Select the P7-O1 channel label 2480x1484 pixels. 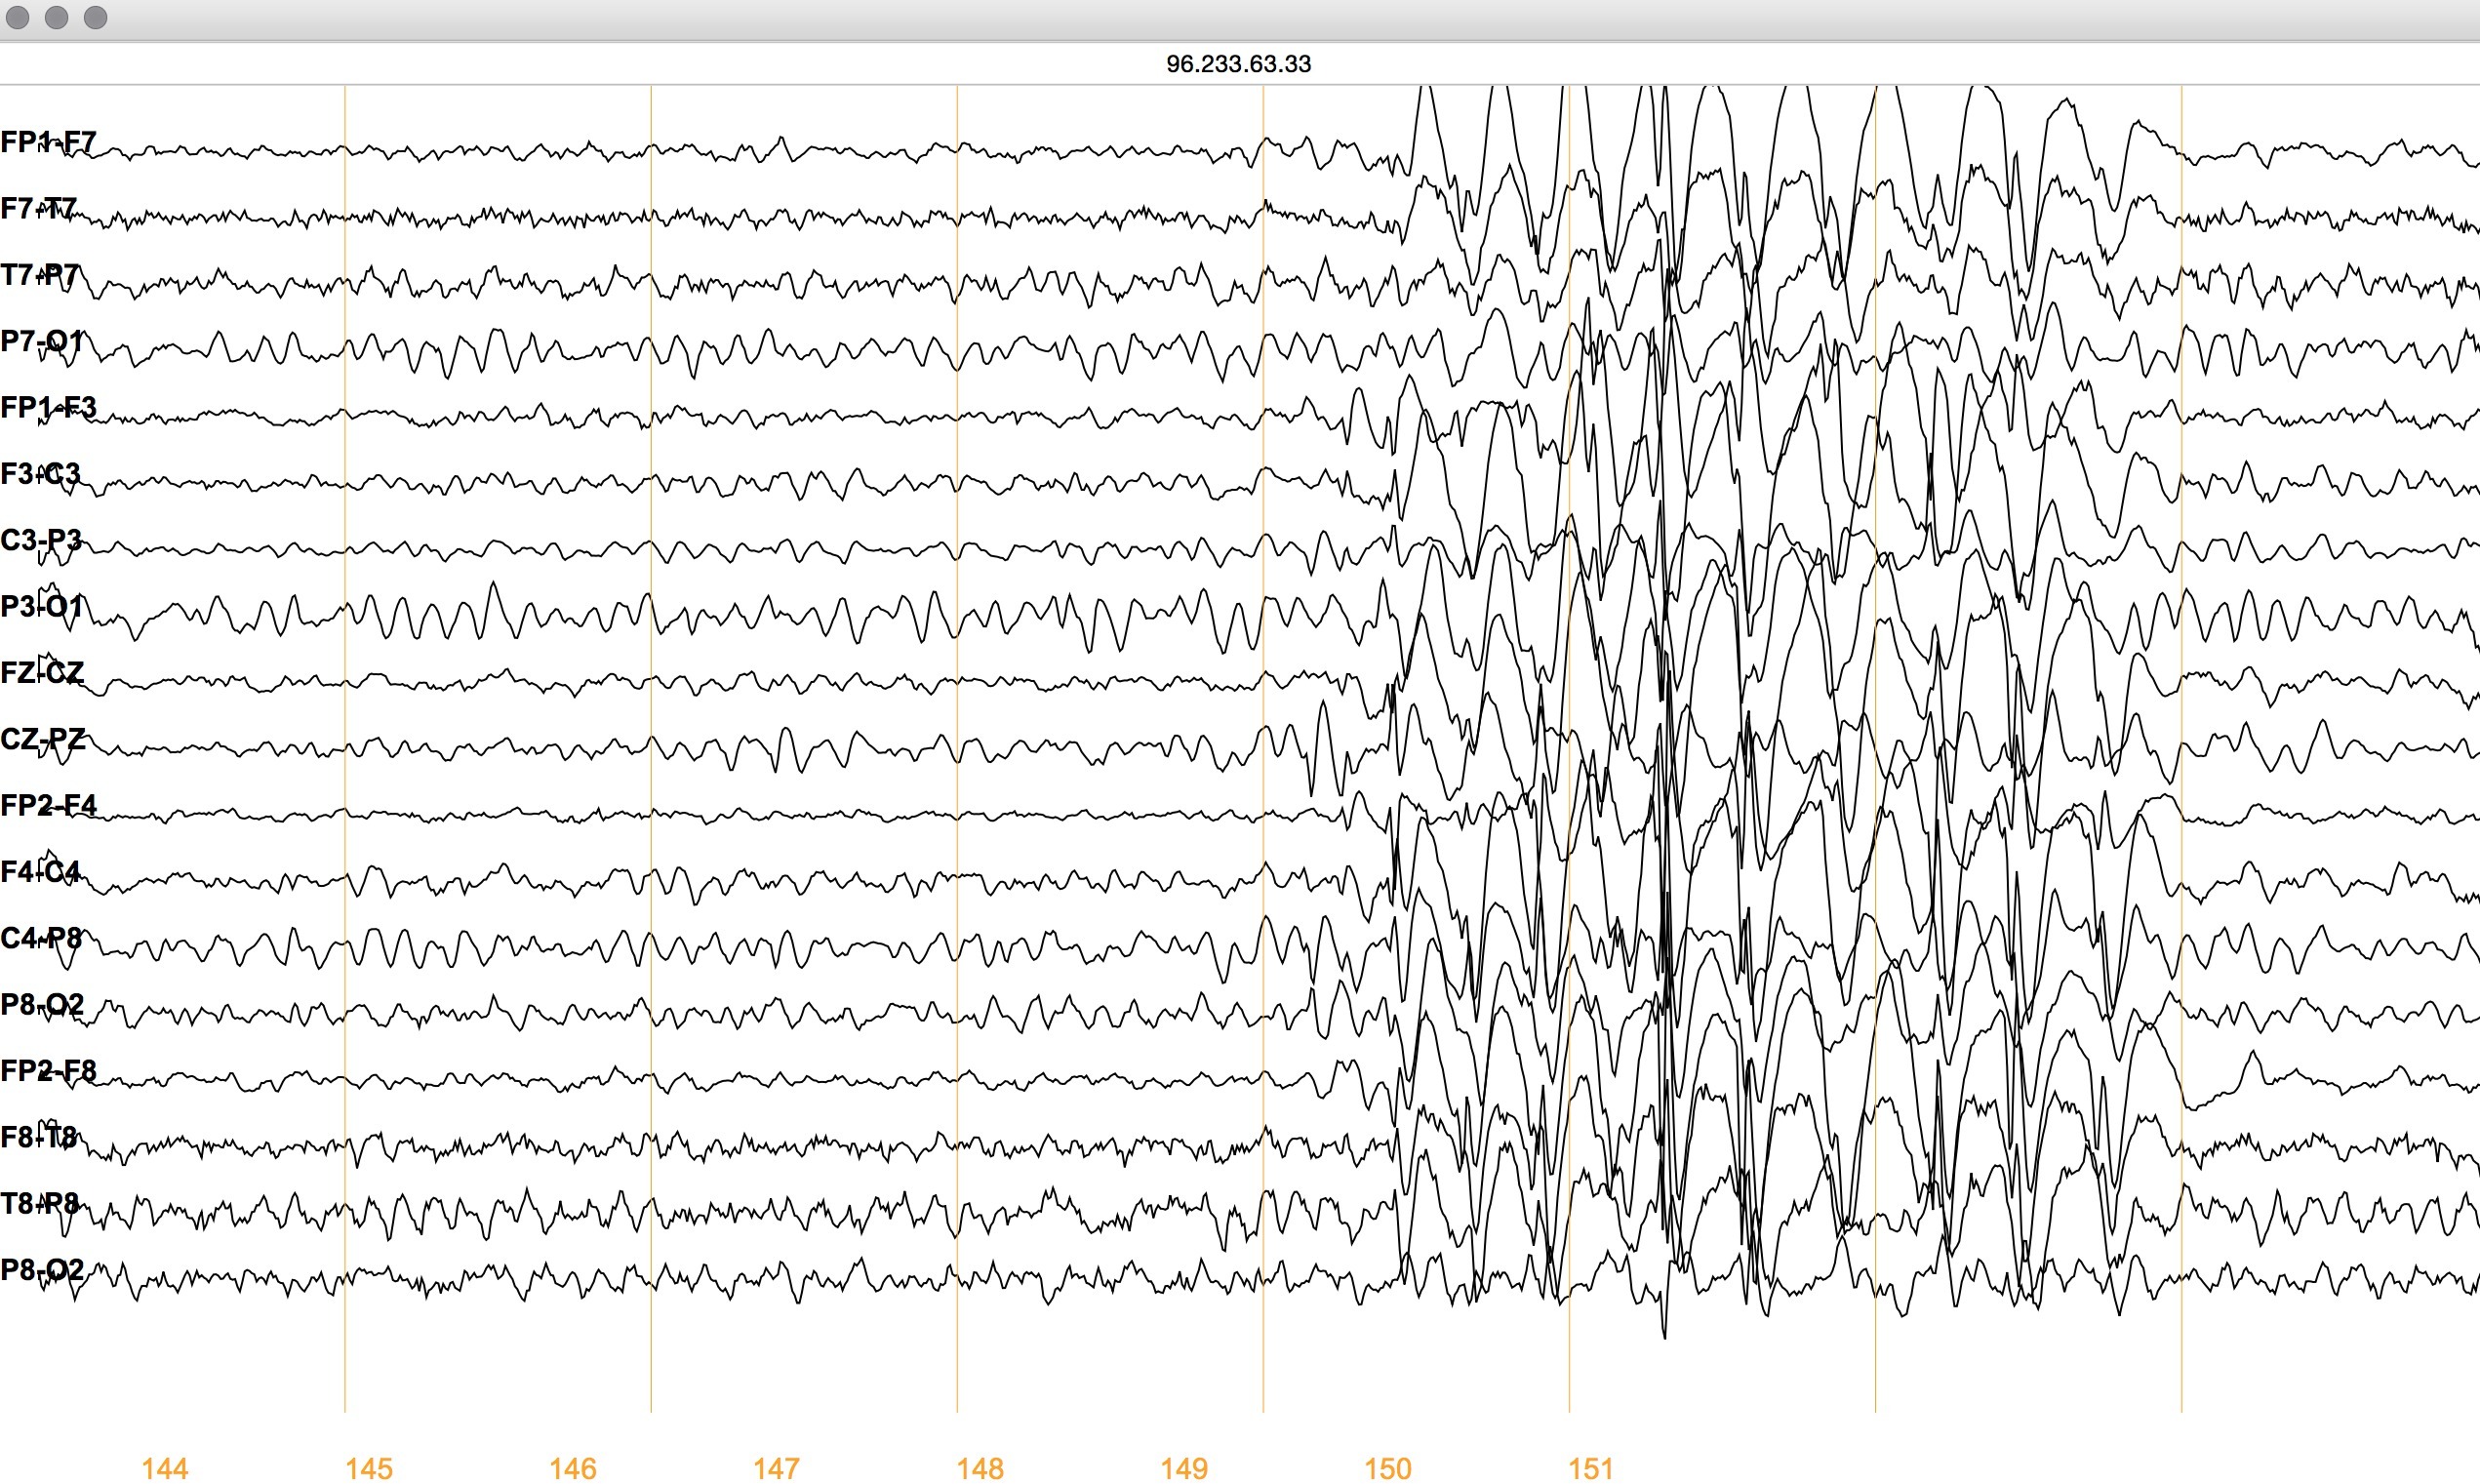pos(42,341)
